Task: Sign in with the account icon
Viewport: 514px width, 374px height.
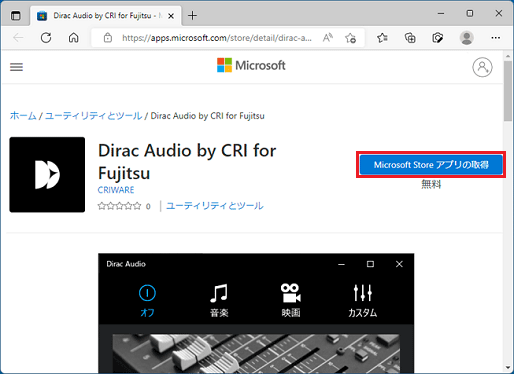Action: (482, 67)
